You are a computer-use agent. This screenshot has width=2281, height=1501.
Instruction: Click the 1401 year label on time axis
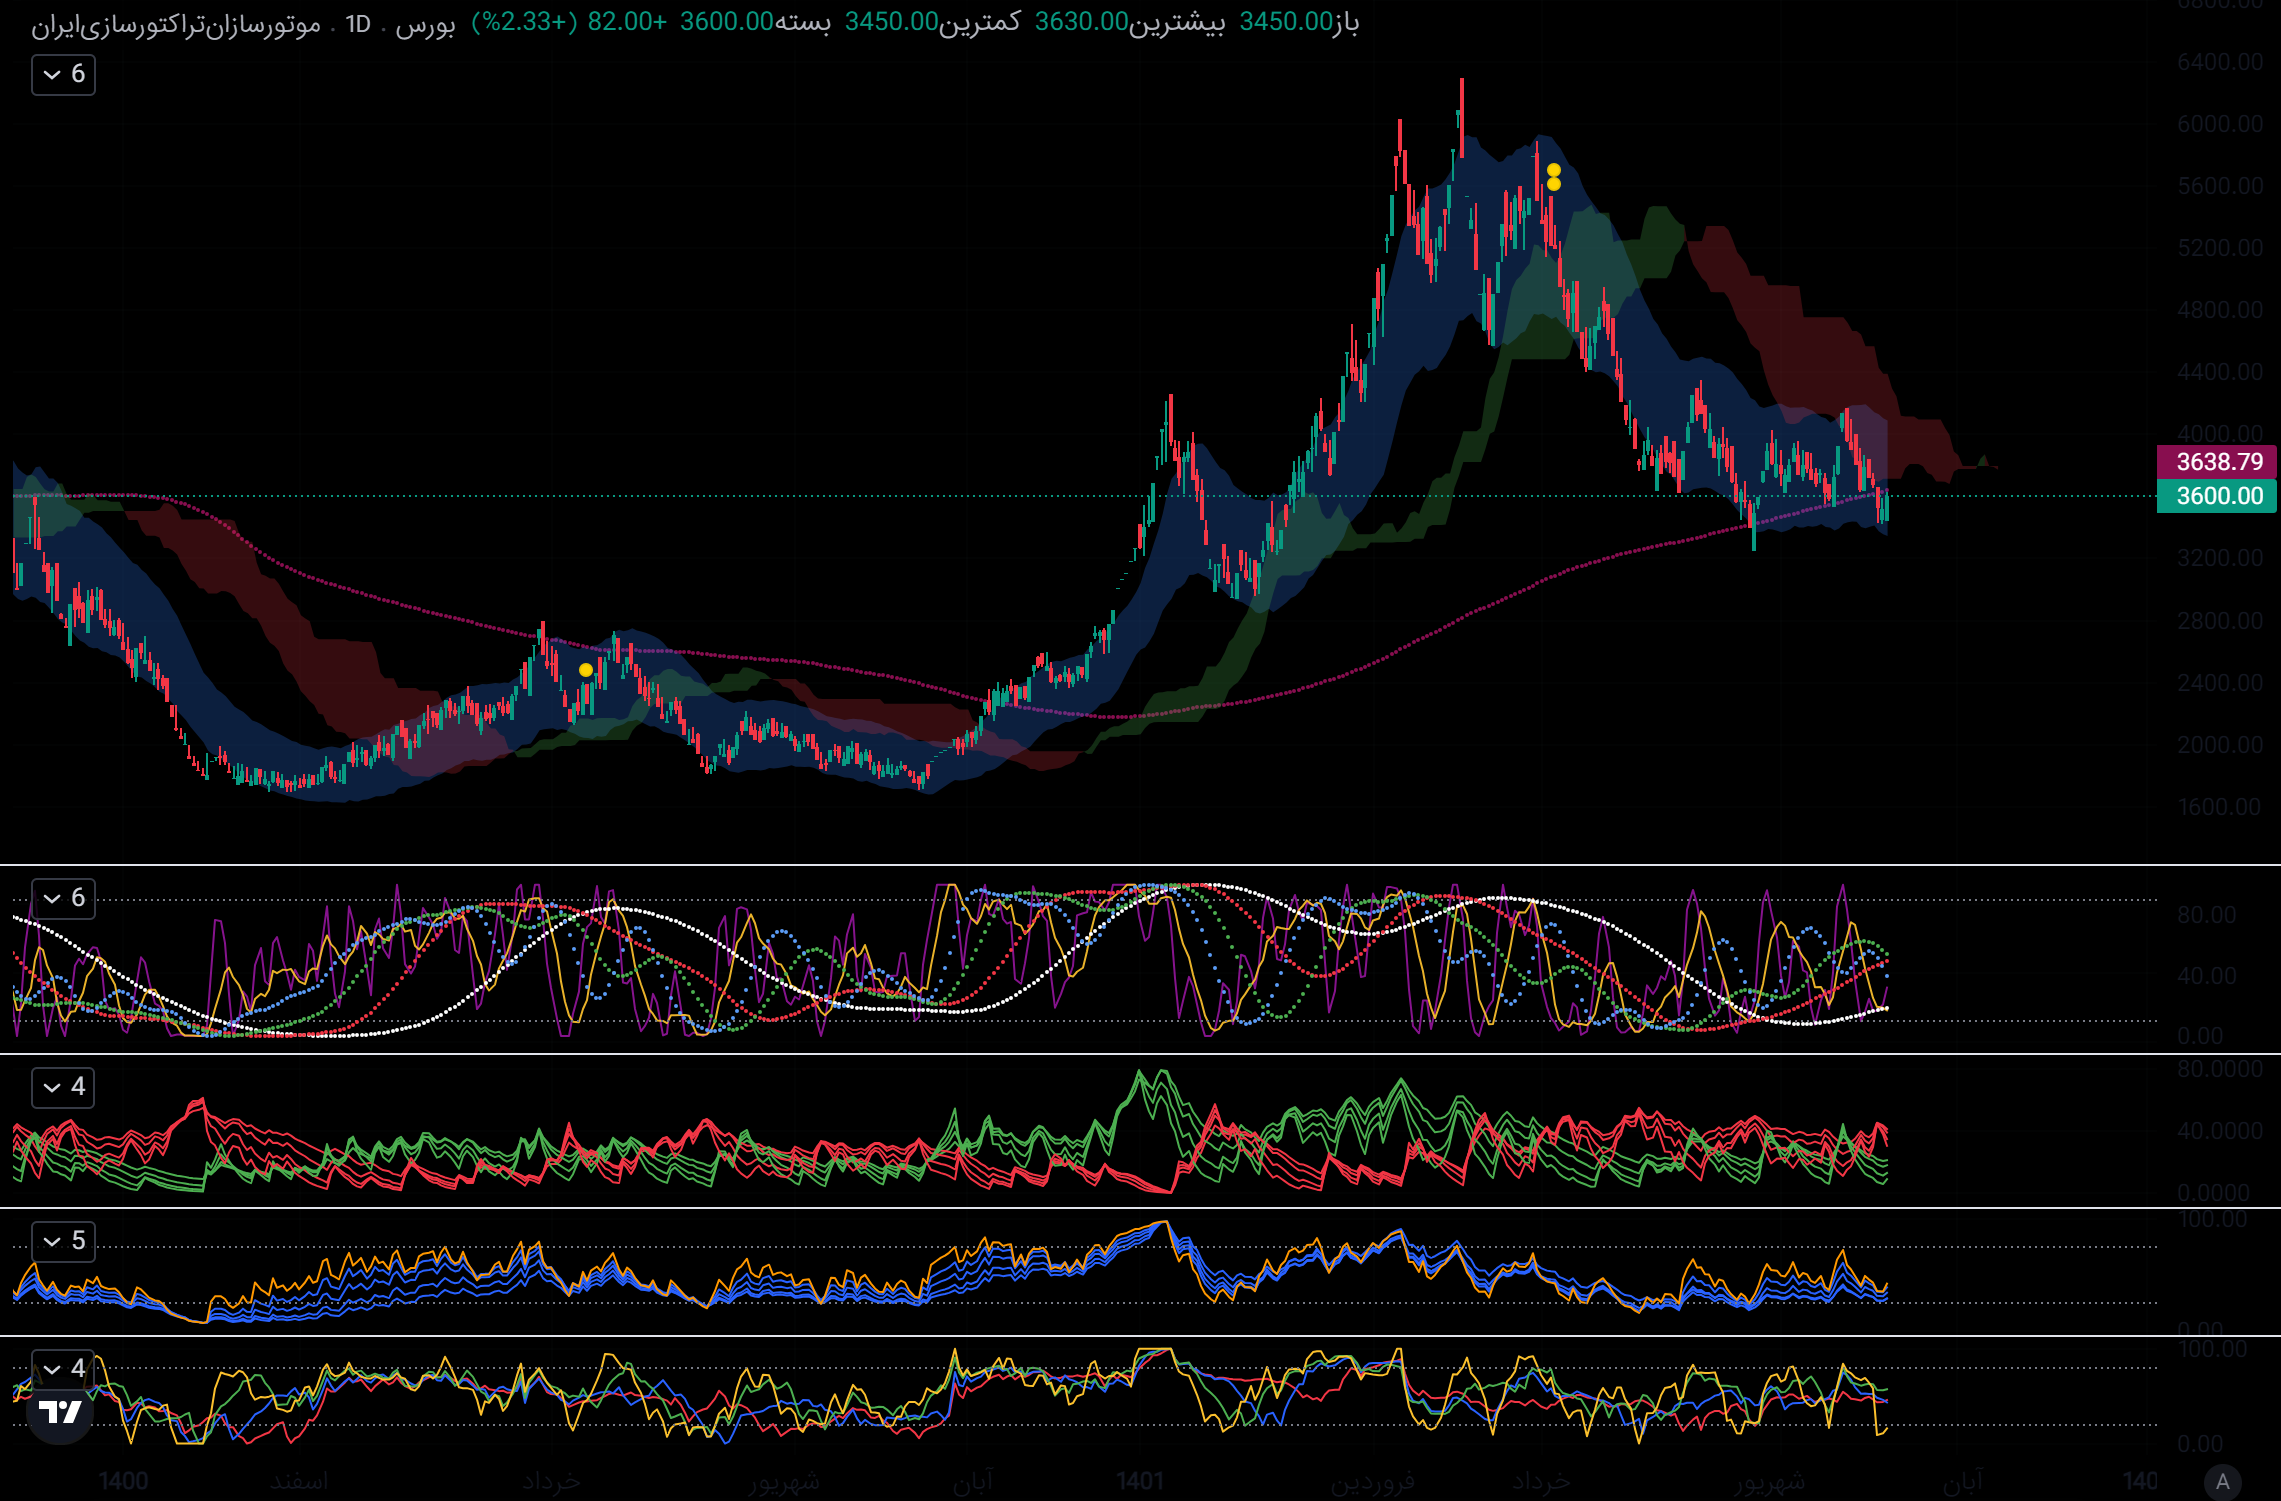pos(1140,1481)
